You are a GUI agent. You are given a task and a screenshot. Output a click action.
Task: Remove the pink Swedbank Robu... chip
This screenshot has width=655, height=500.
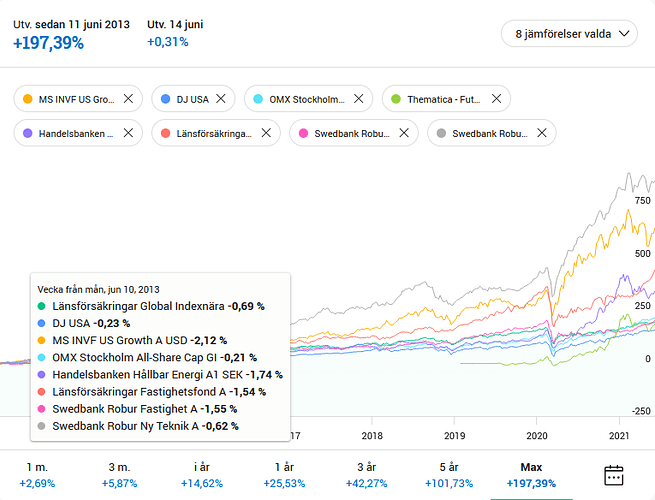tap(404, 133)
